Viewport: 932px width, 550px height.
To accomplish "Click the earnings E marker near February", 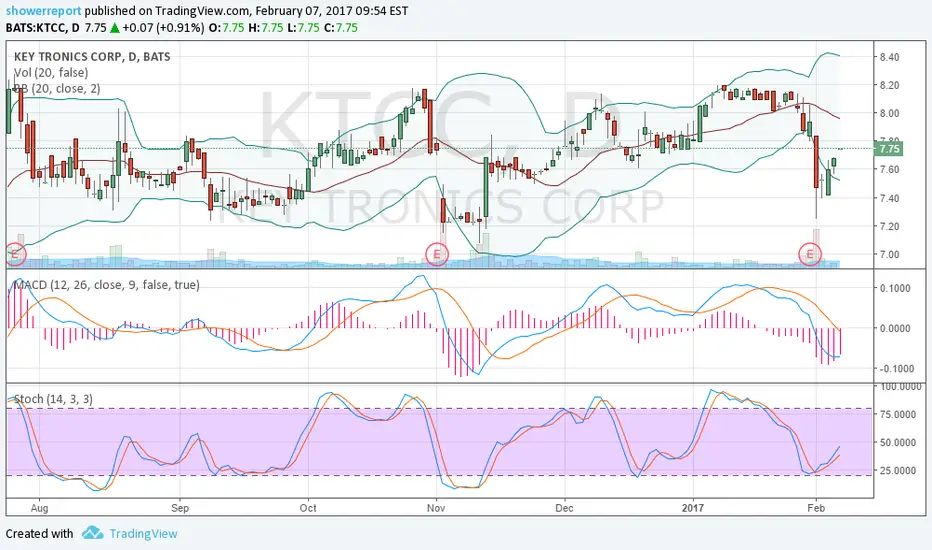I will click(x=810, y=254).
